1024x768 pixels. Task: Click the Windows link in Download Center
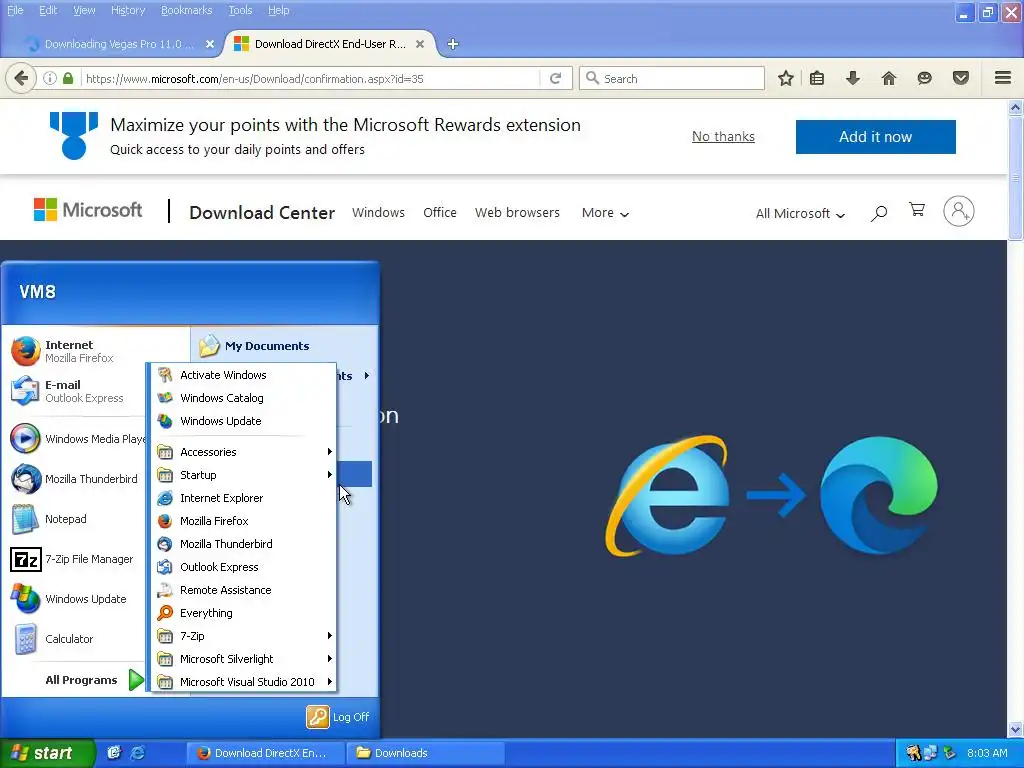(378, 213)
